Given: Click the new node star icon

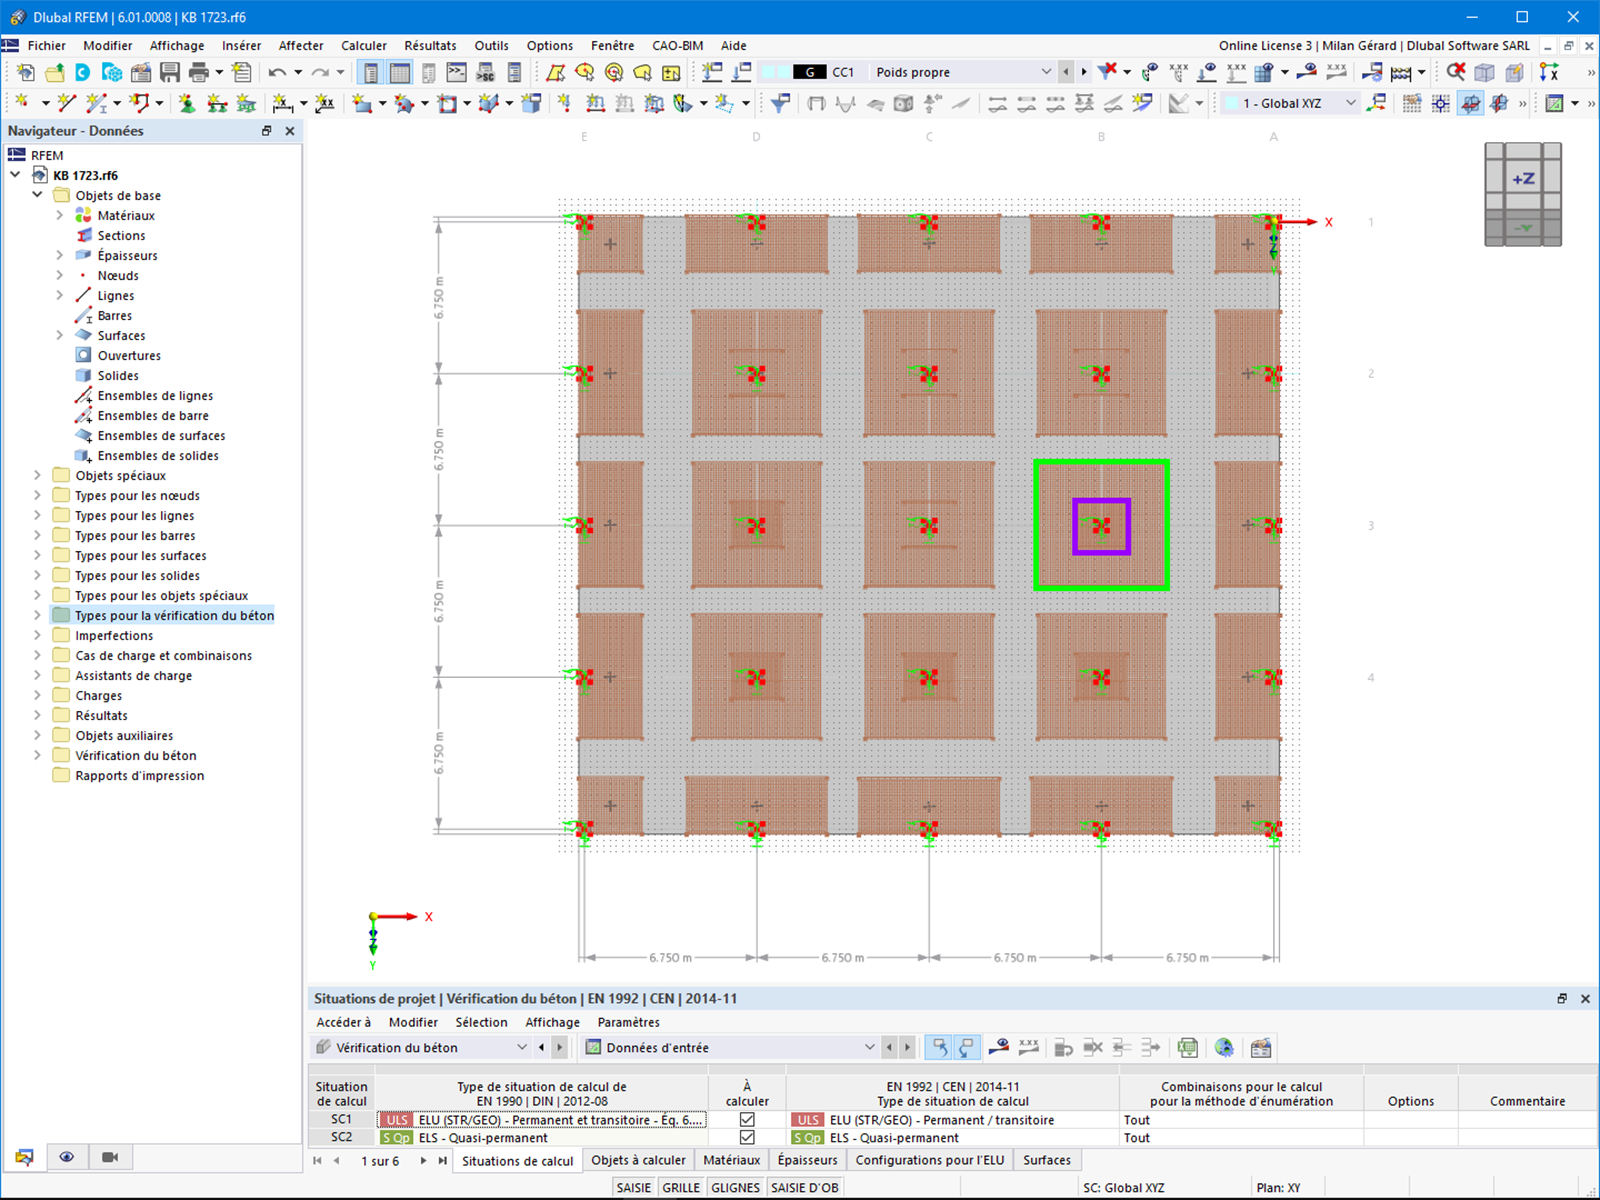Looking at the screenshot, I should 22,103.
